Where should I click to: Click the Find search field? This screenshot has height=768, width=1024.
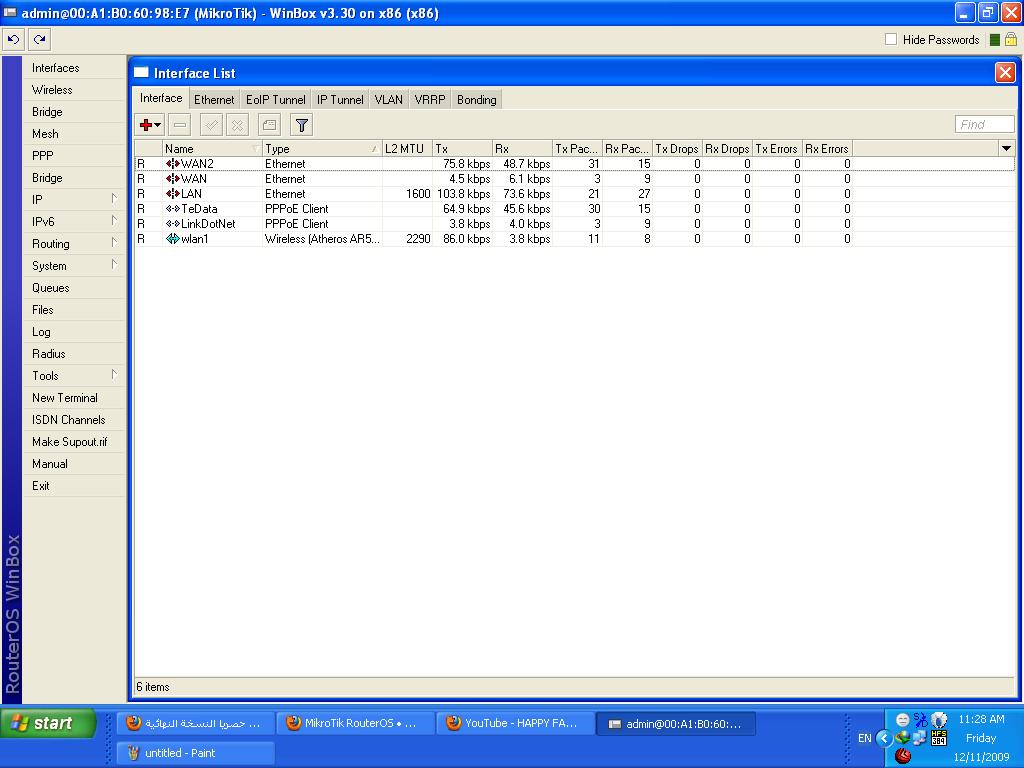click(984, 124)
